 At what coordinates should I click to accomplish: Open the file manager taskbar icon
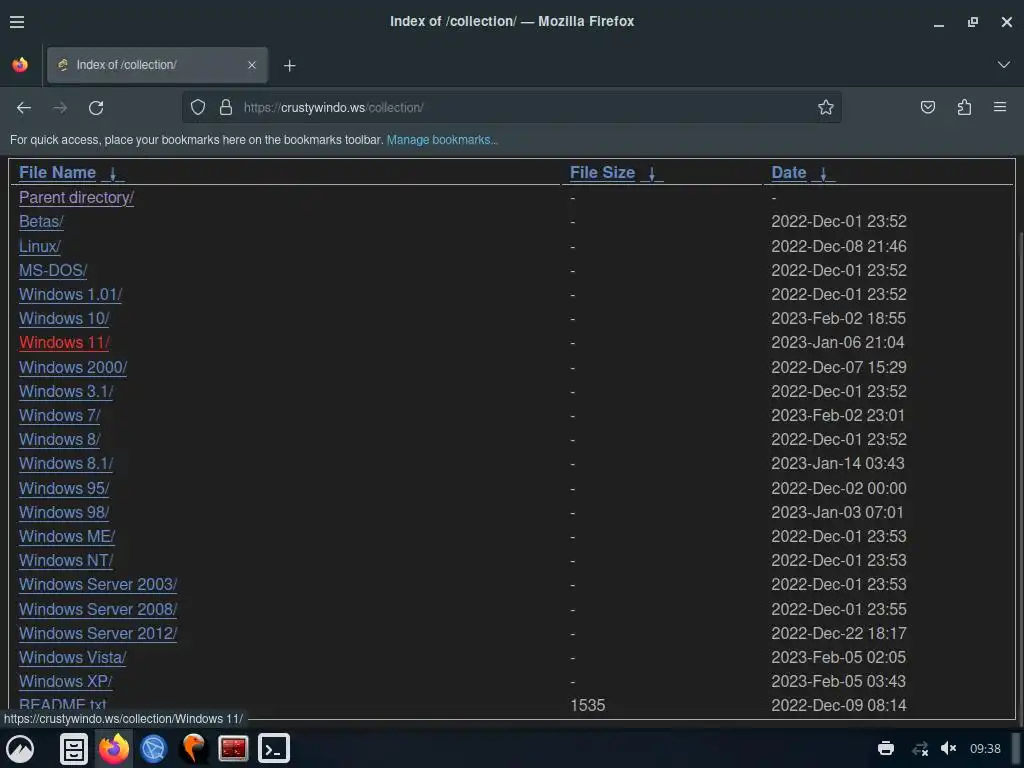[74, 748]
